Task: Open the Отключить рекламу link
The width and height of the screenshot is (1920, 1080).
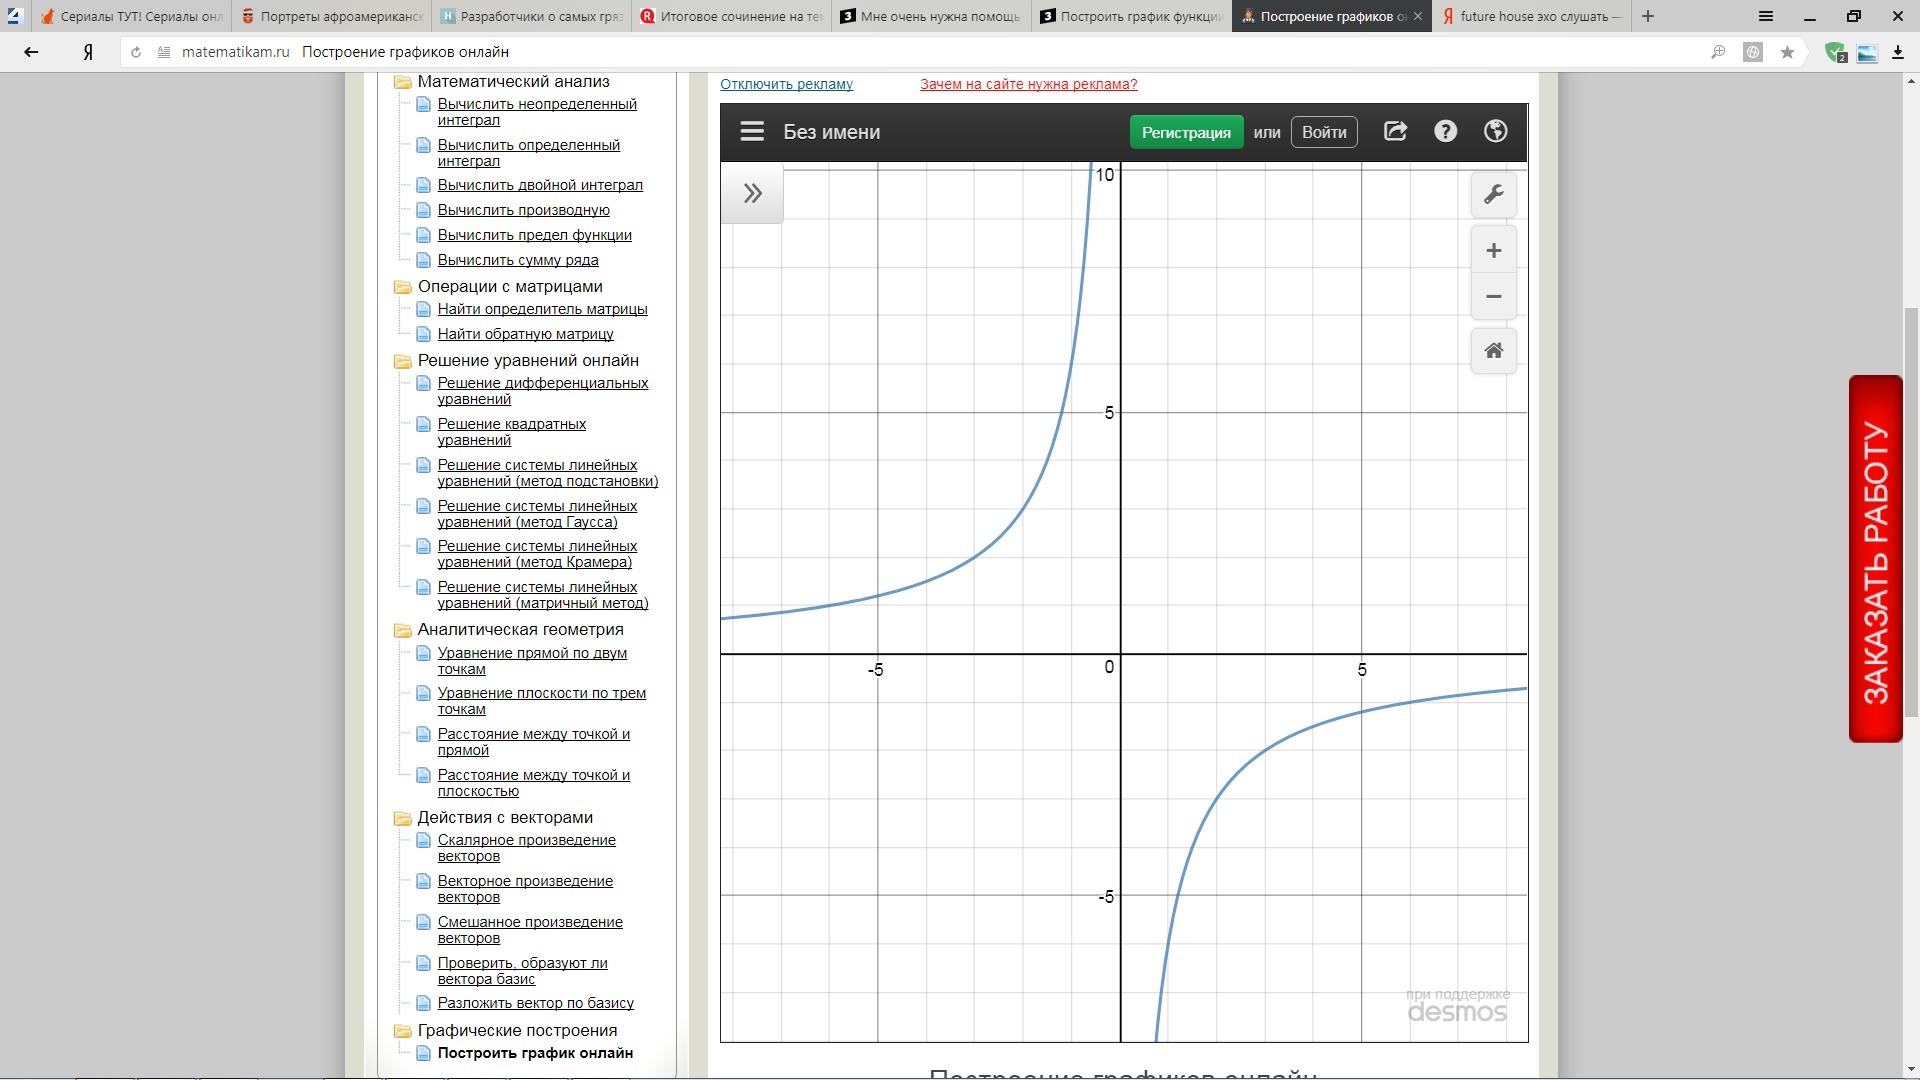Action: click(x=786, y=84)
